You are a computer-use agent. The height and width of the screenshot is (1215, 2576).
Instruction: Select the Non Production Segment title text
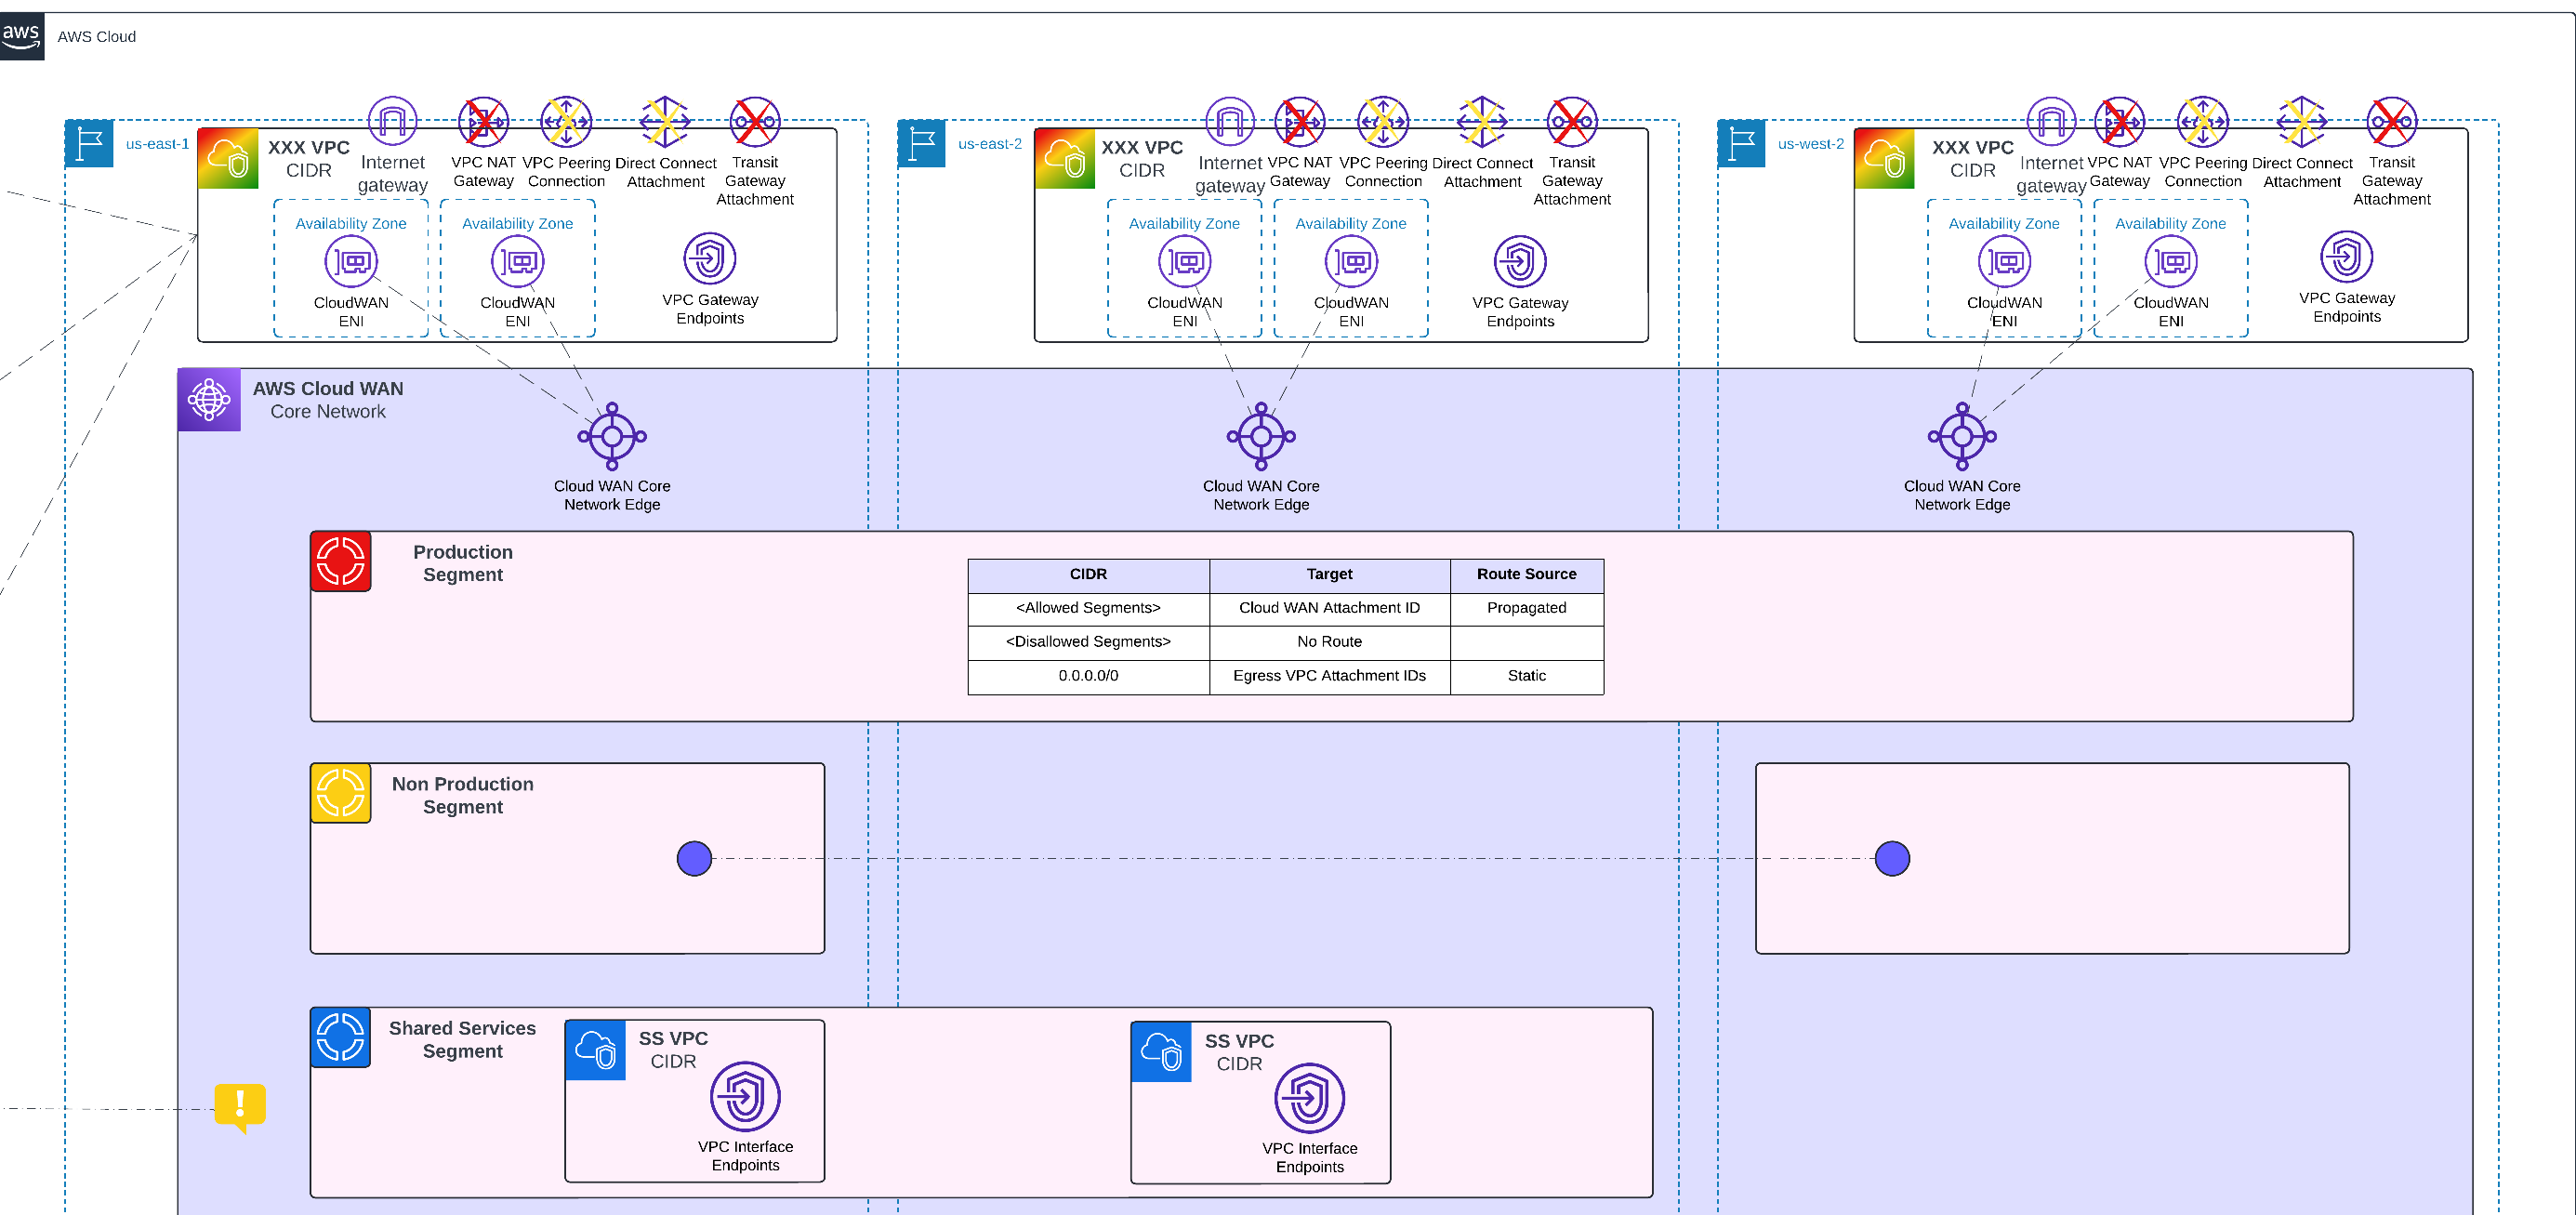click(x=463, y=795)
